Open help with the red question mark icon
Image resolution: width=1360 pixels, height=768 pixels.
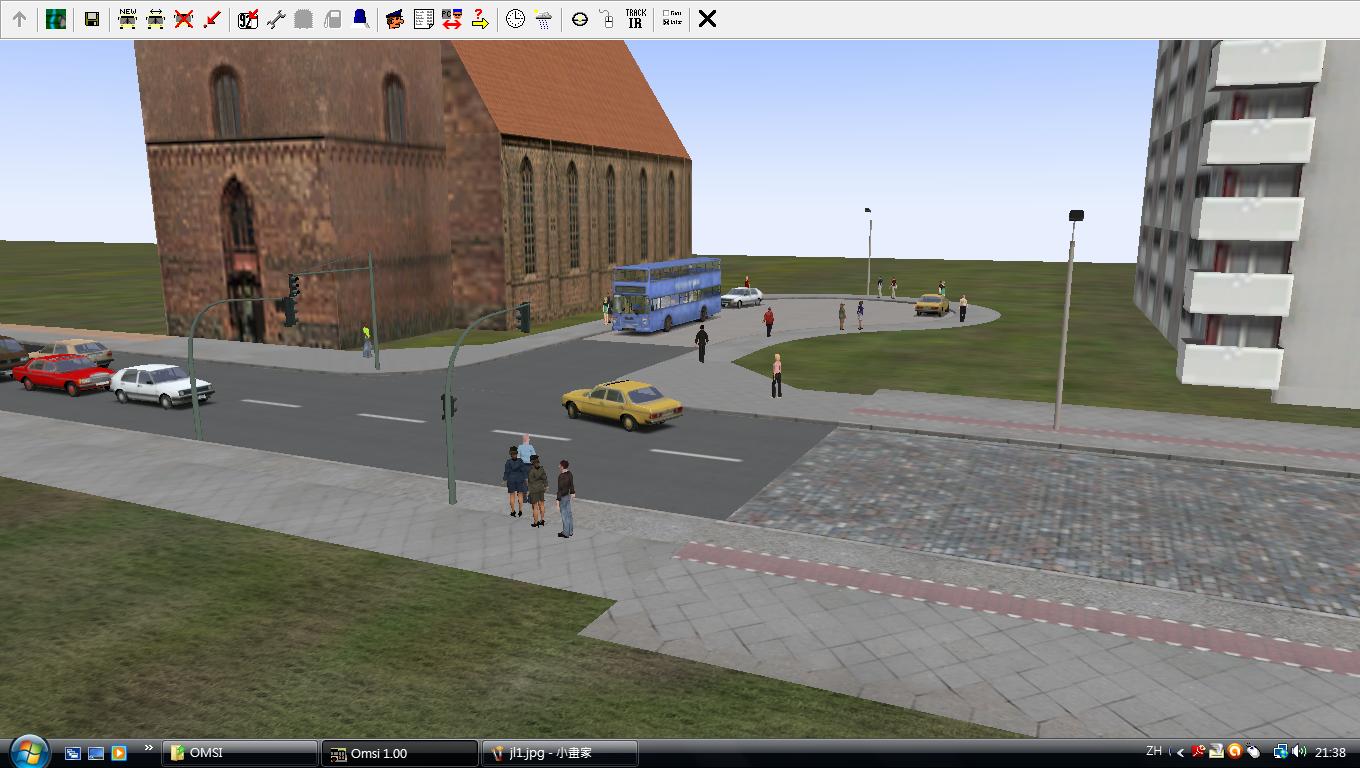(479, 19)
